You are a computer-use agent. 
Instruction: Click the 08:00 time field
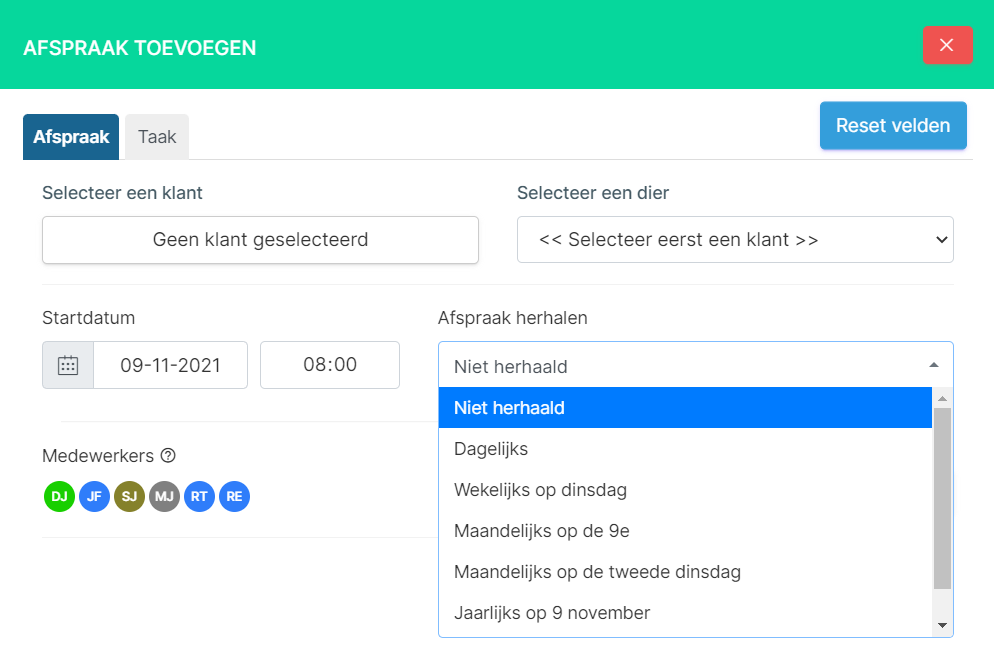click(330, 365)
